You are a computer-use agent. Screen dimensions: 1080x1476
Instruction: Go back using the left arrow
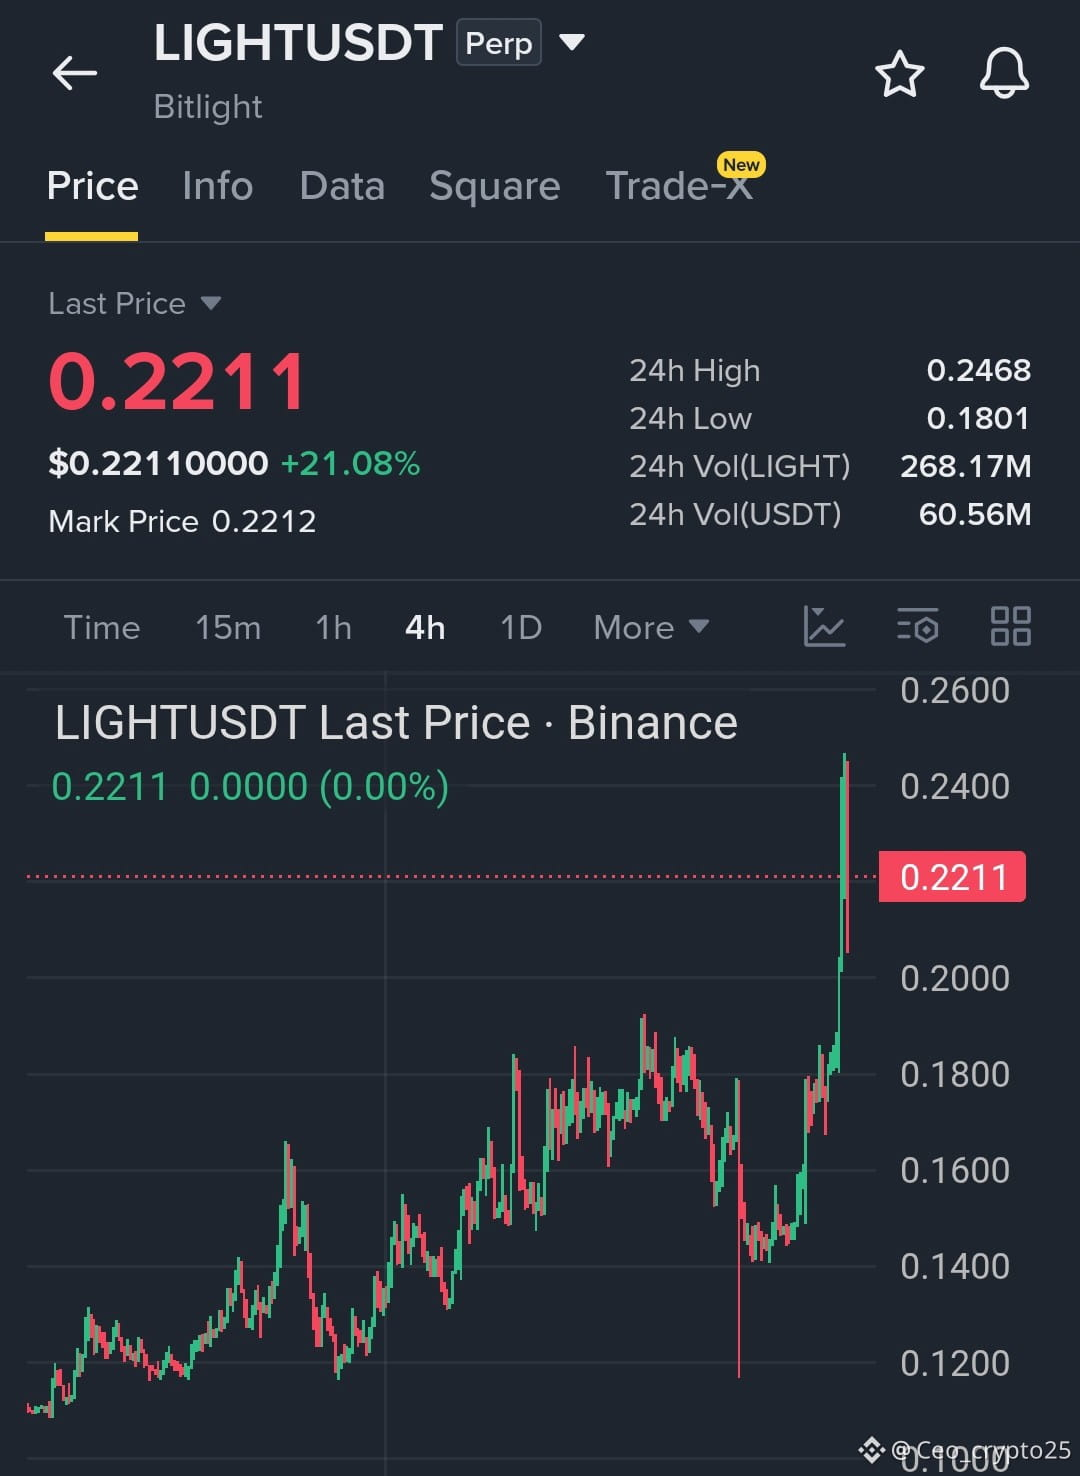pyautogui.click(x=74, y=73)
